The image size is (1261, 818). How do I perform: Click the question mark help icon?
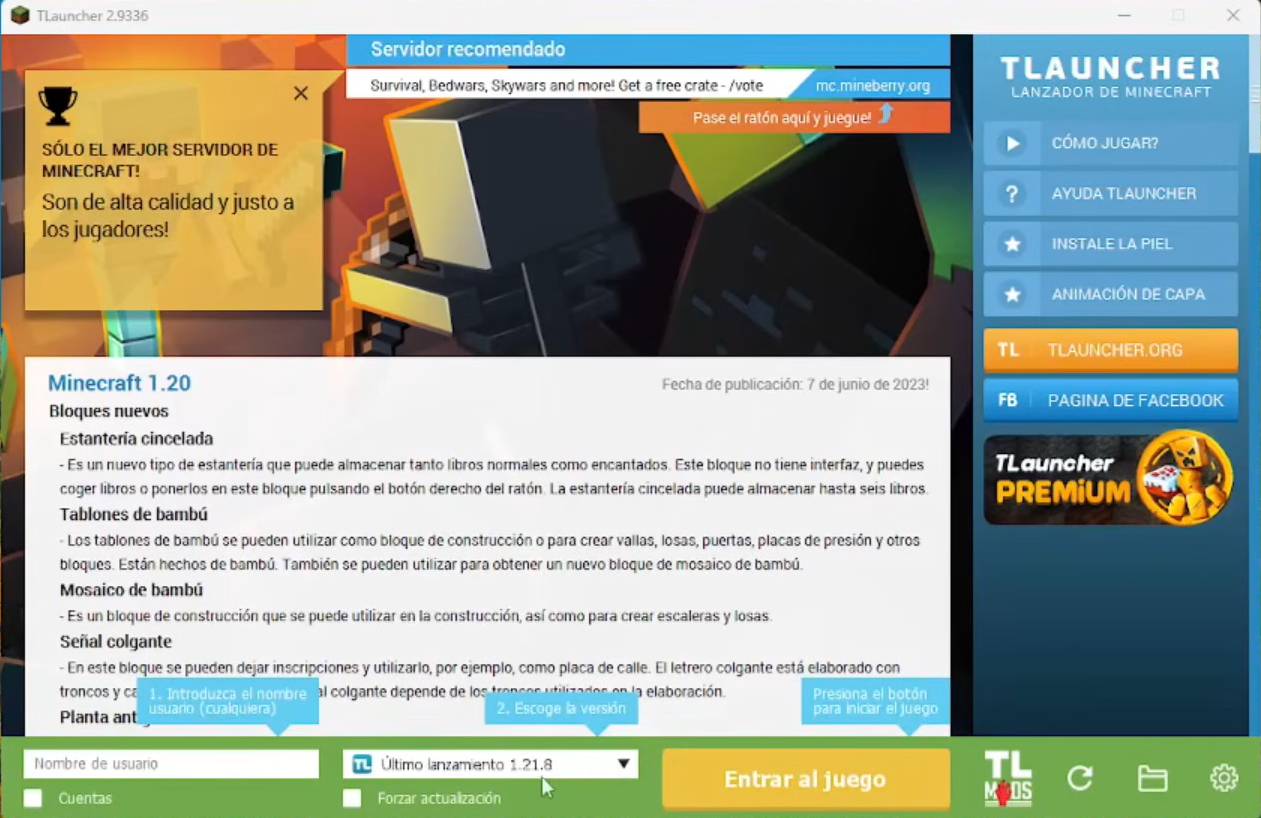[1012, 194]
